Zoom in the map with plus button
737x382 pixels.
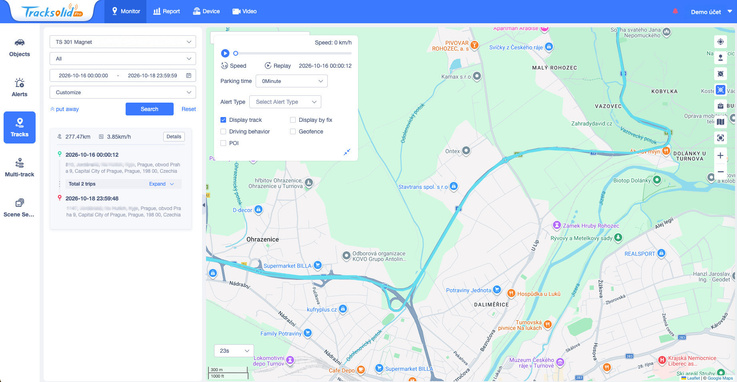tap(720, 156)
